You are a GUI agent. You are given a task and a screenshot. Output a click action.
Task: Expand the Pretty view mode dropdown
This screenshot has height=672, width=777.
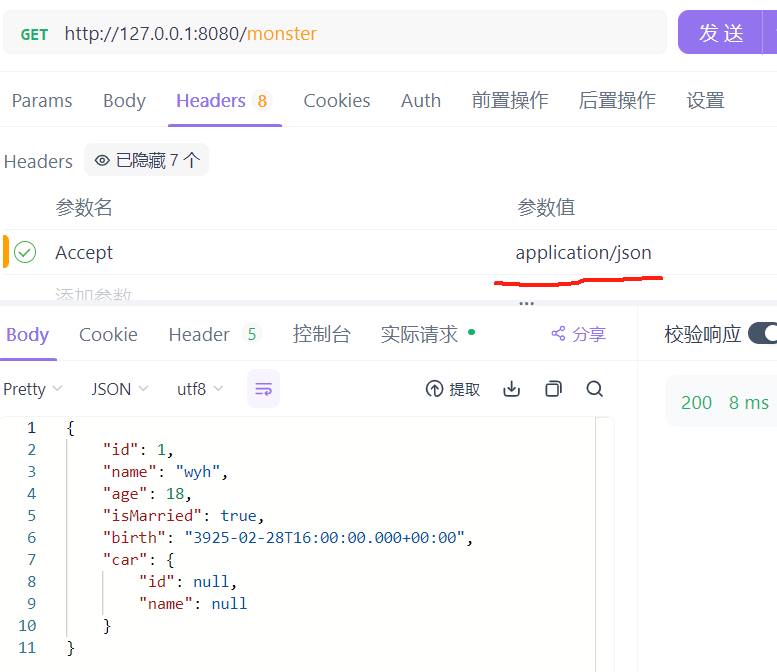33,389
